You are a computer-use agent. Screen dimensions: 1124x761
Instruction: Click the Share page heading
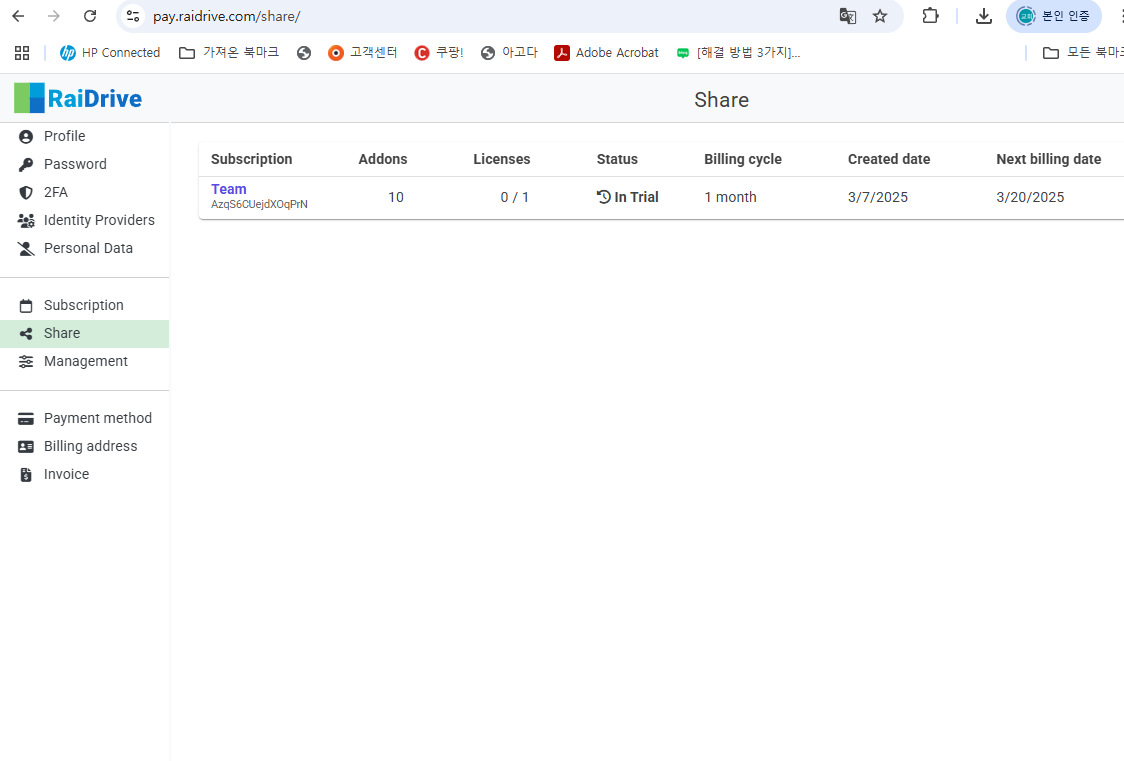pyautogui.click(x=722, y=100)
